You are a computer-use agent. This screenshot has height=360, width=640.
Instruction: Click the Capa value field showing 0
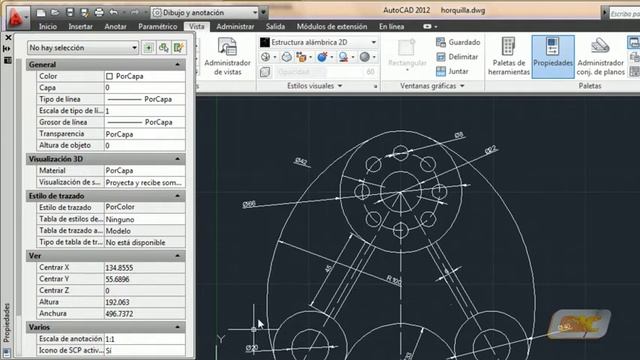144,88
